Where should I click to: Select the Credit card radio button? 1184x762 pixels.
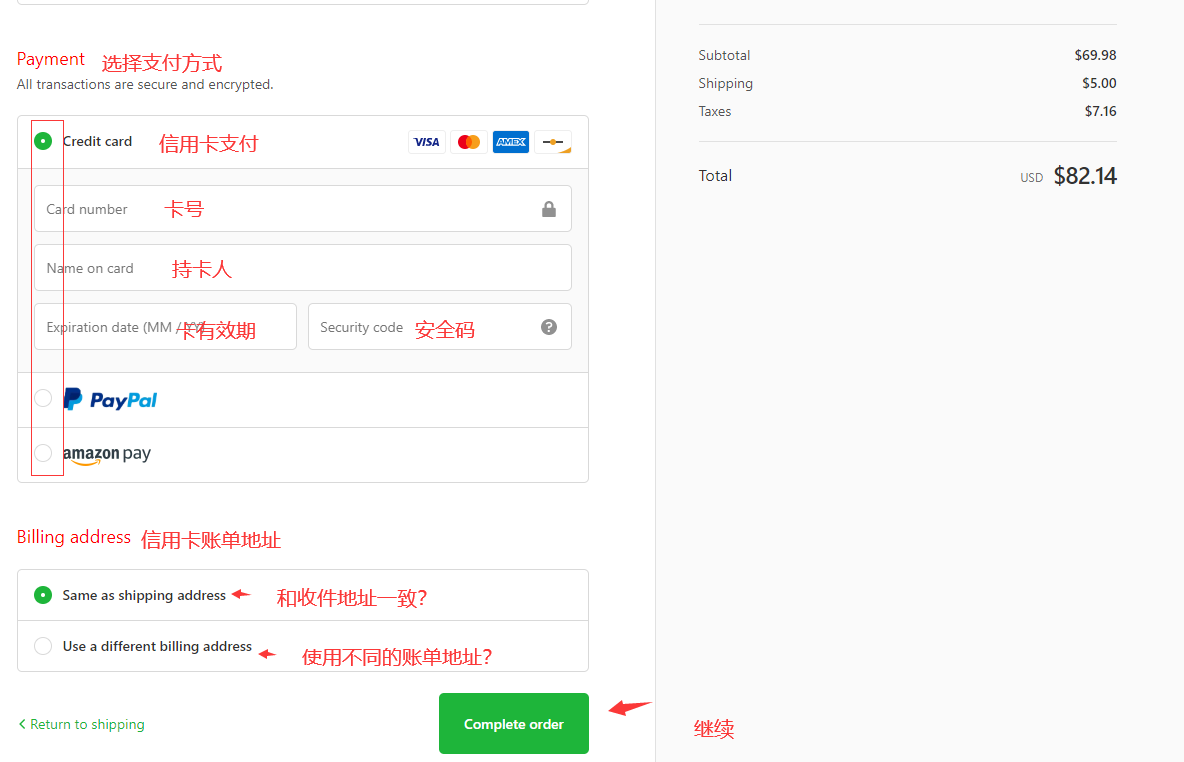coord(43,141)
